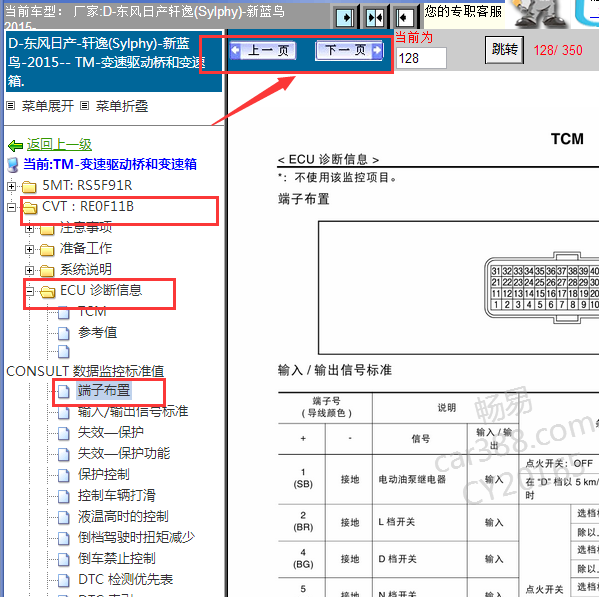Open the 控制车辆打滑 document item
This screenshot has width=599, height=597.
[117, 495]
